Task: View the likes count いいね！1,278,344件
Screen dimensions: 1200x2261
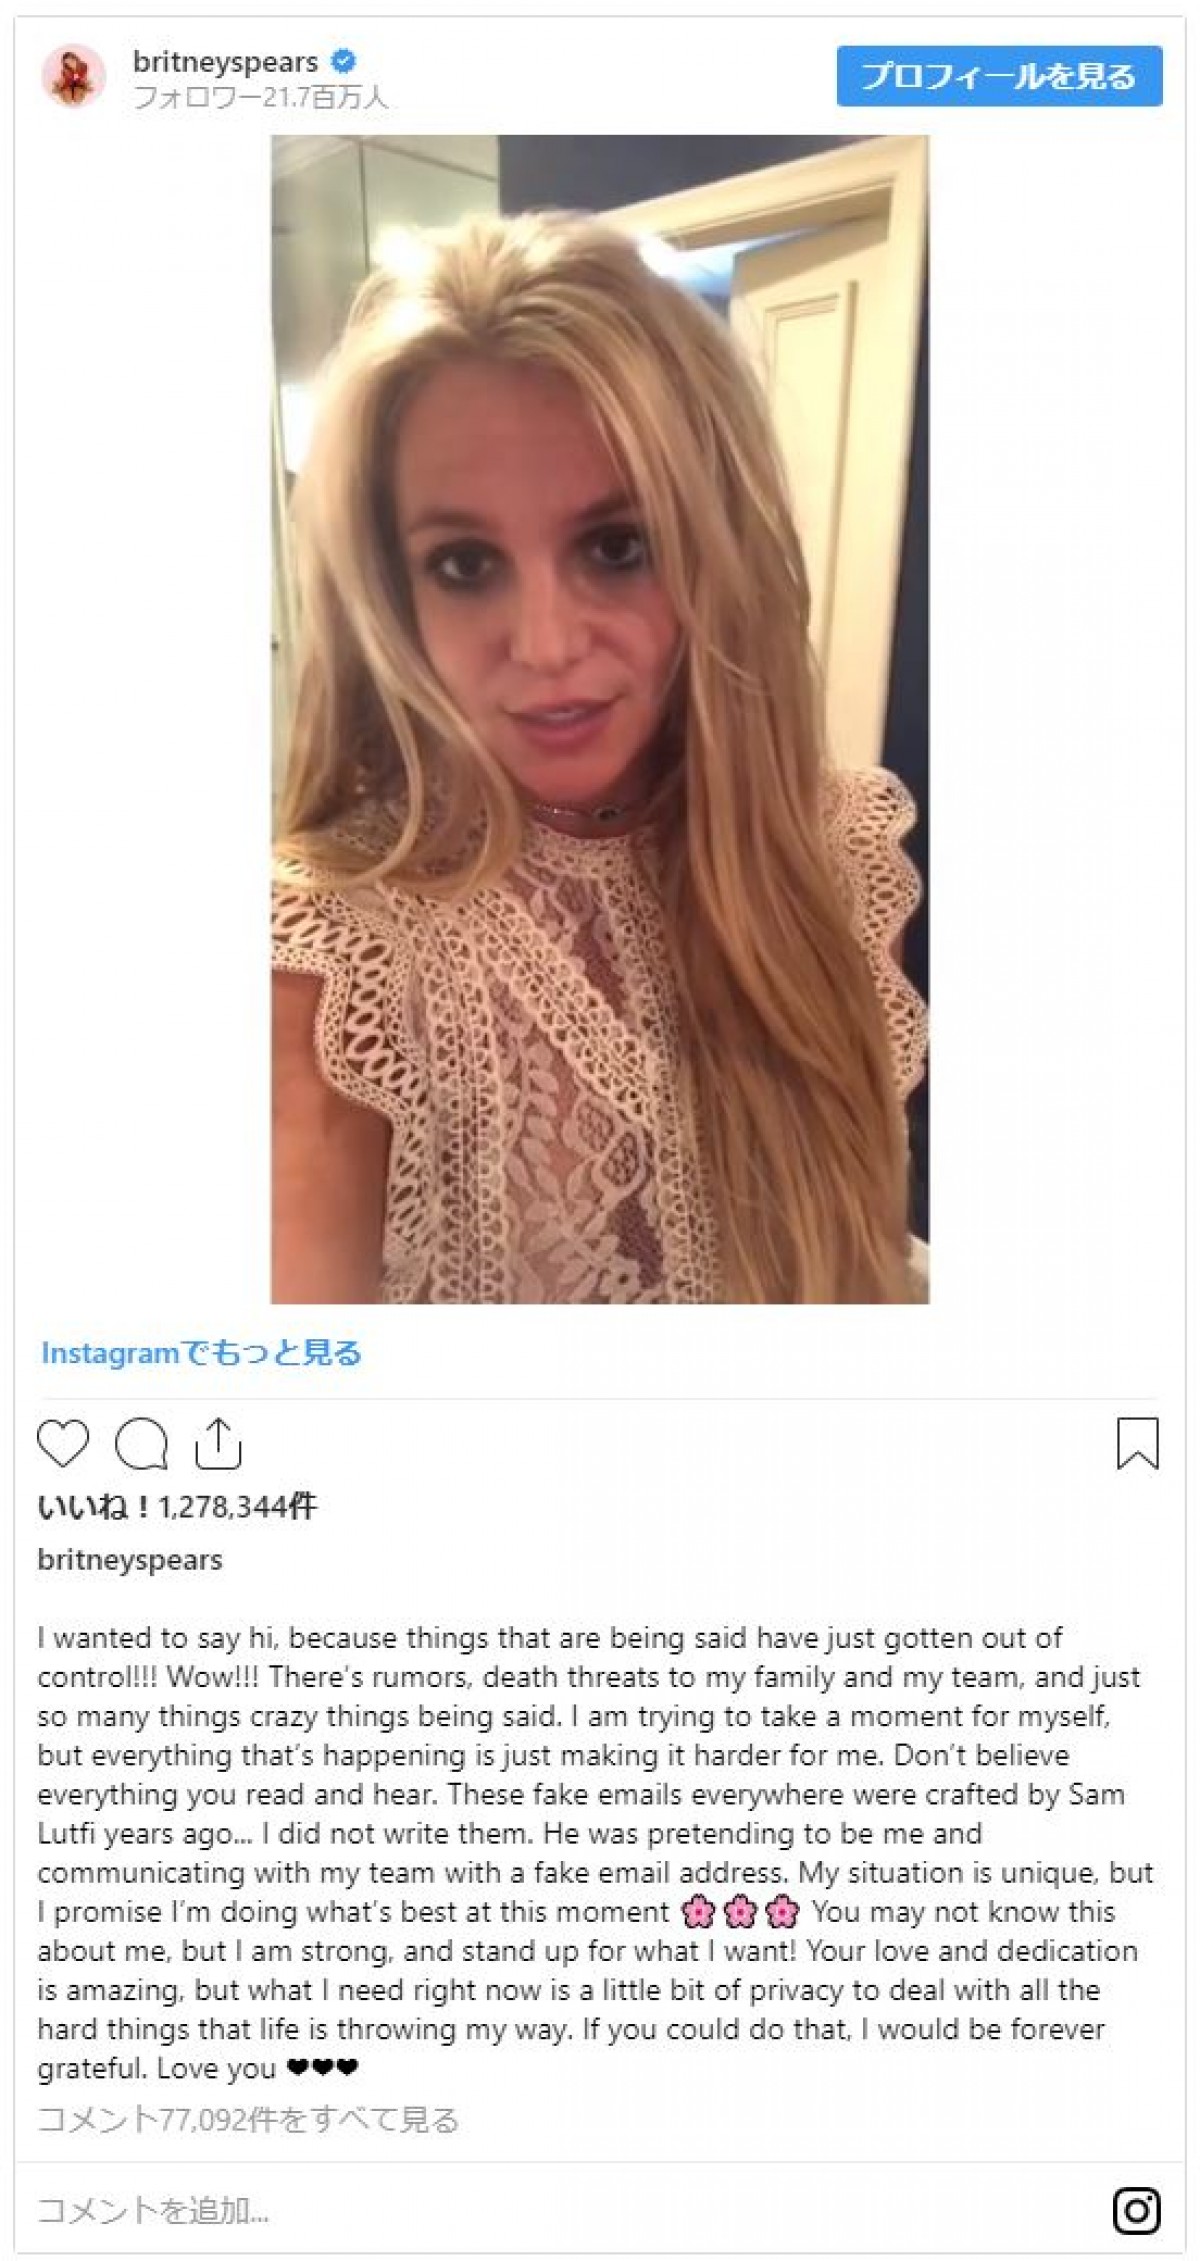Action: tap(177, 1507)
